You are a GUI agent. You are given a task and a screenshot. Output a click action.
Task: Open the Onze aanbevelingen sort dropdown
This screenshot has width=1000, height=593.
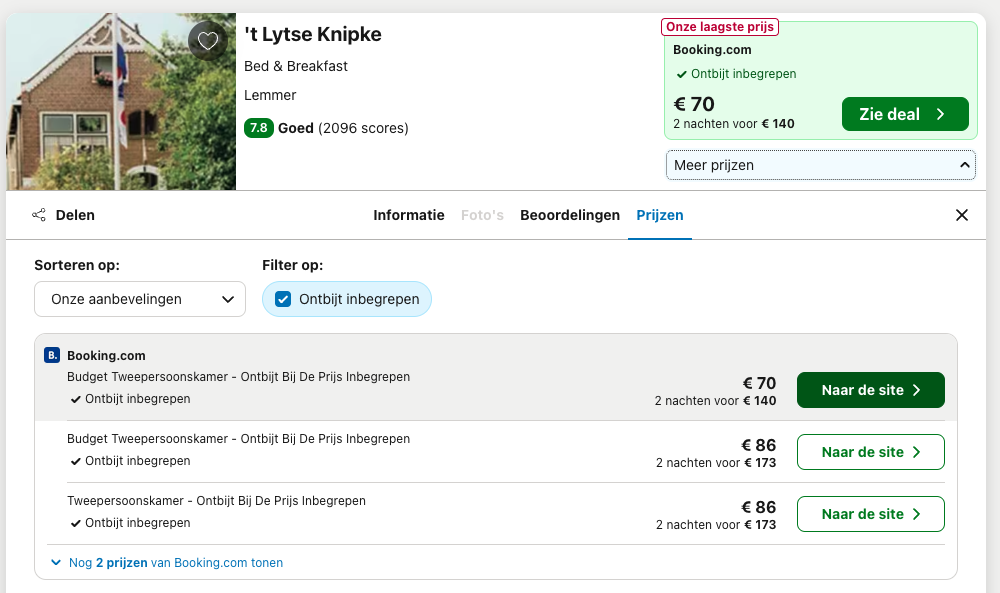click(140, 299)
